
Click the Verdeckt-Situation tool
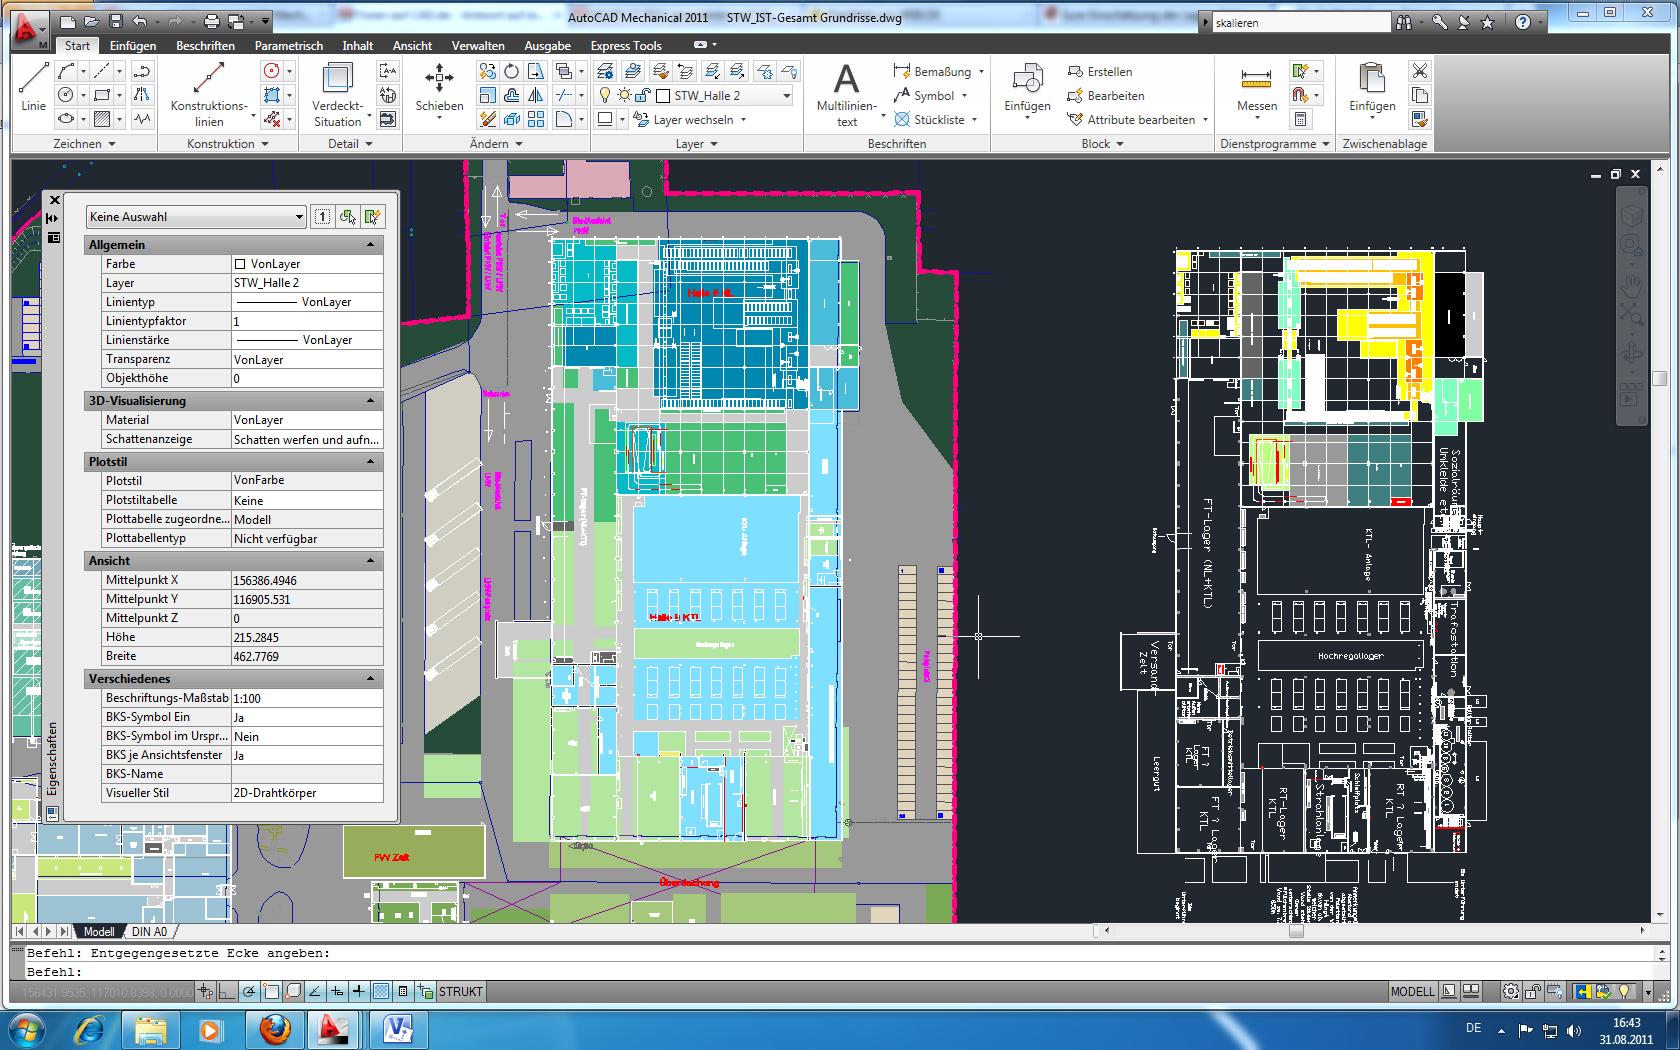pyautogui.click(x=338, y=93)
